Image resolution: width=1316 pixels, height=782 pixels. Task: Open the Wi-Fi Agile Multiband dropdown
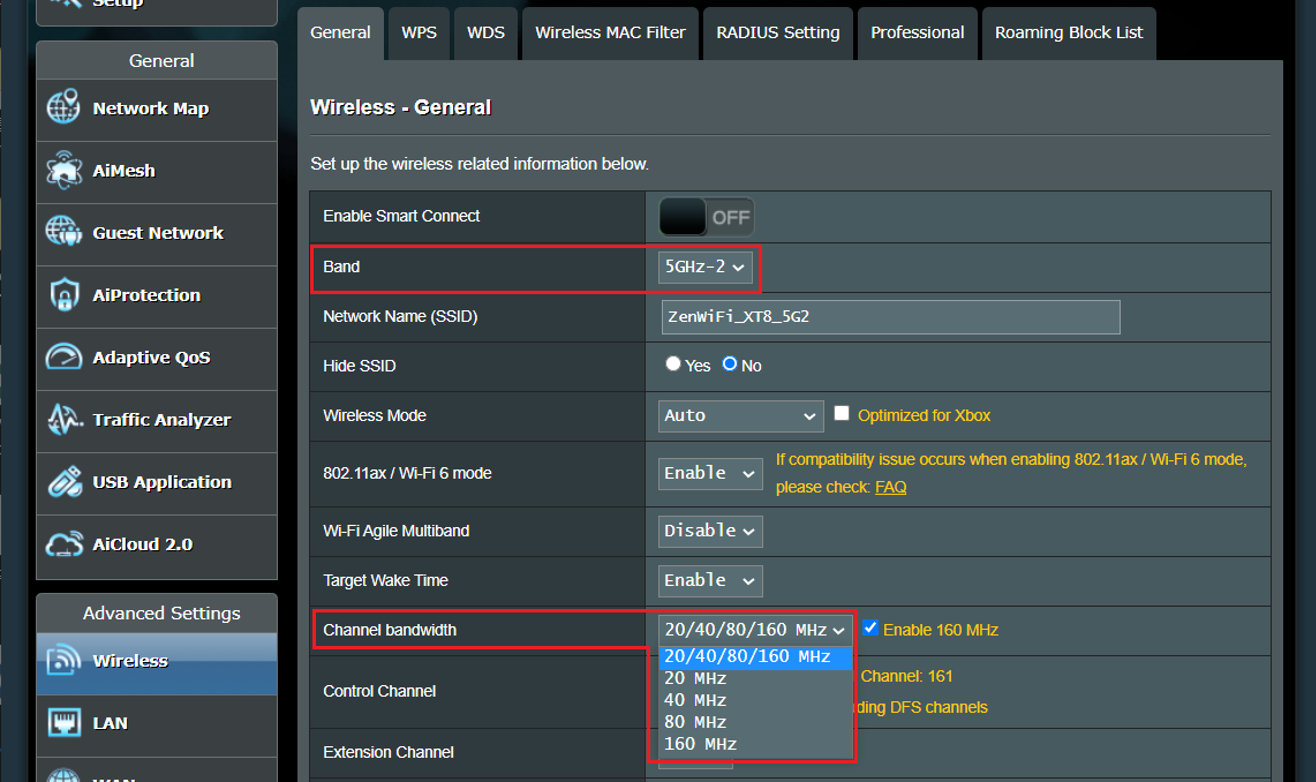pos(711,531)
